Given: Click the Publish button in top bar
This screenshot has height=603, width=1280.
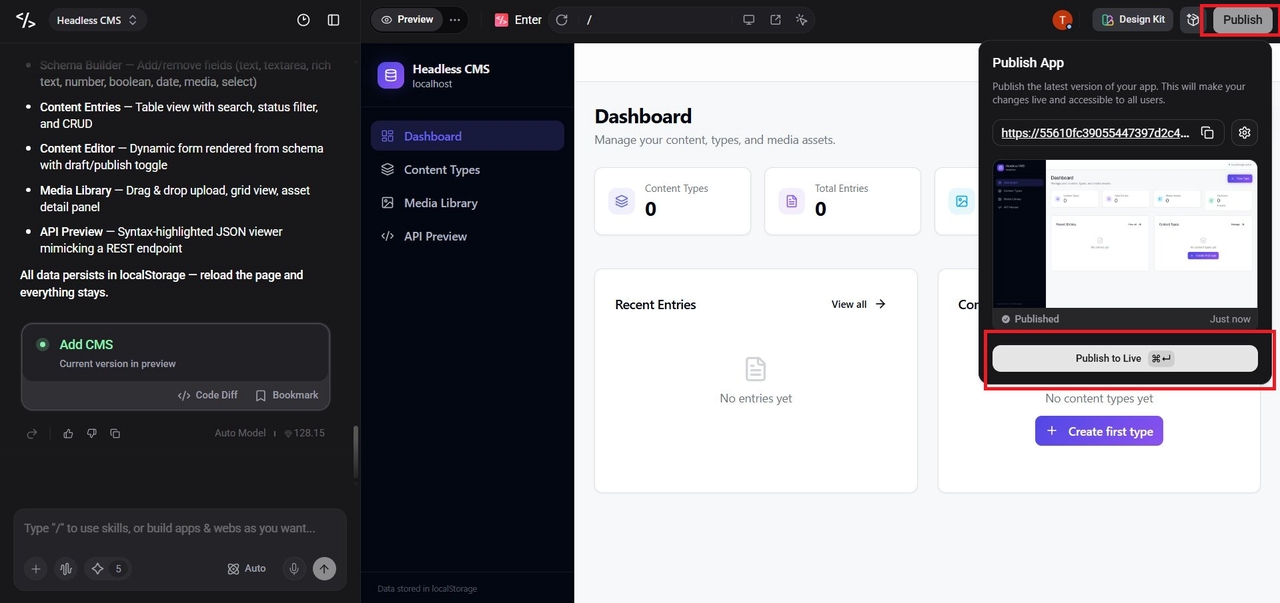Looking at the screenshot, I should (x=1242, y=20).
